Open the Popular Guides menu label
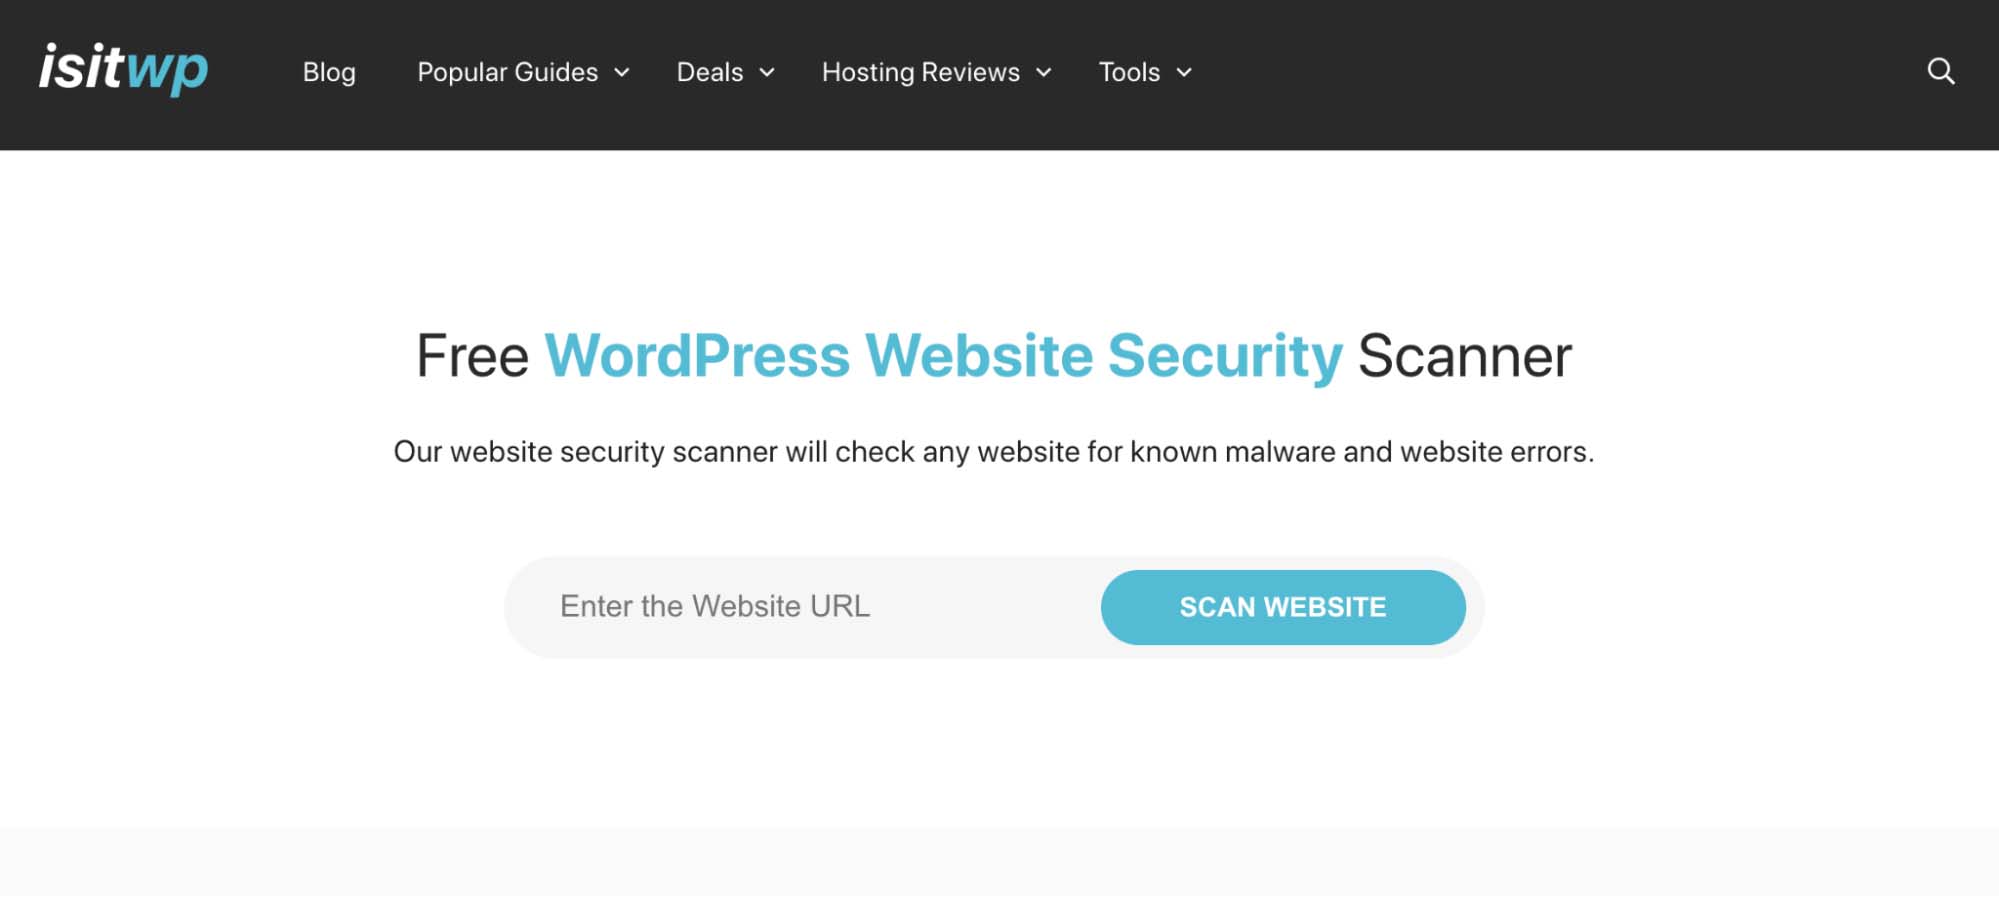This screenshot has height=897, width=1999. [507, 73]
